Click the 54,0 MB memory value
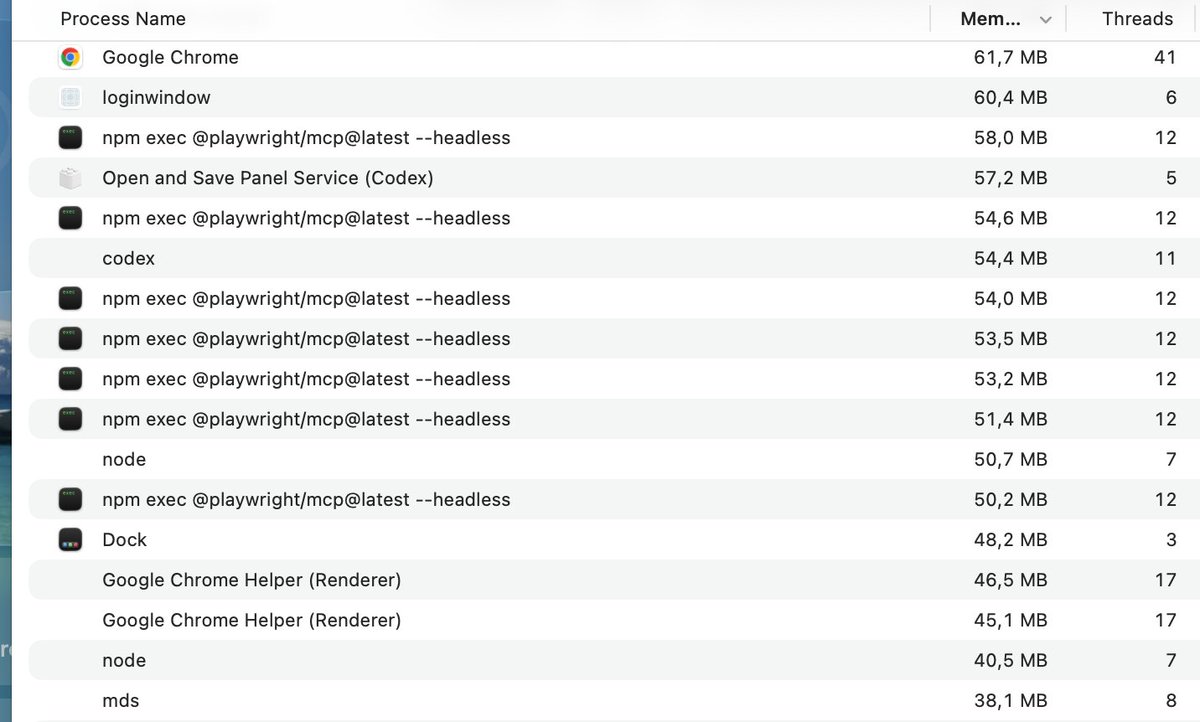This screenshot has width=1200, height=722. coord(1011,298)
